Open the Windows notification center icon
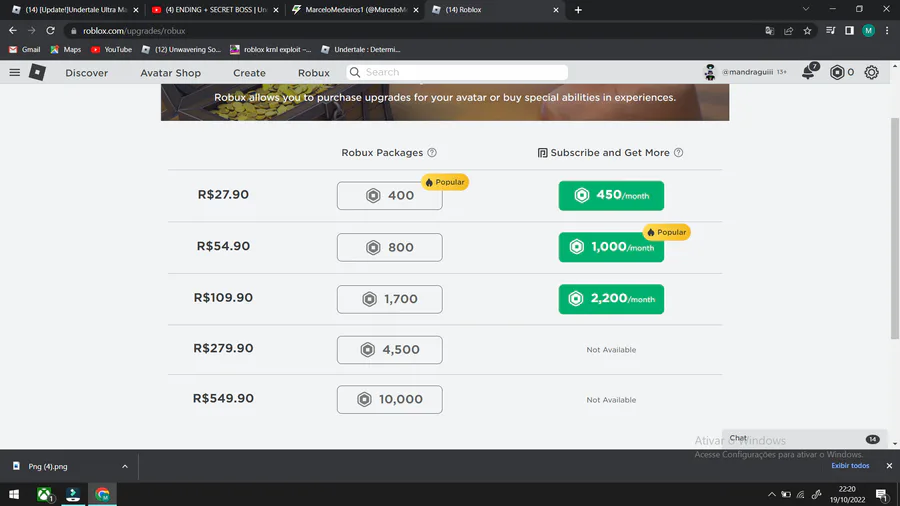Viewport: 900px width, 506px height. (x=882, y=494)
